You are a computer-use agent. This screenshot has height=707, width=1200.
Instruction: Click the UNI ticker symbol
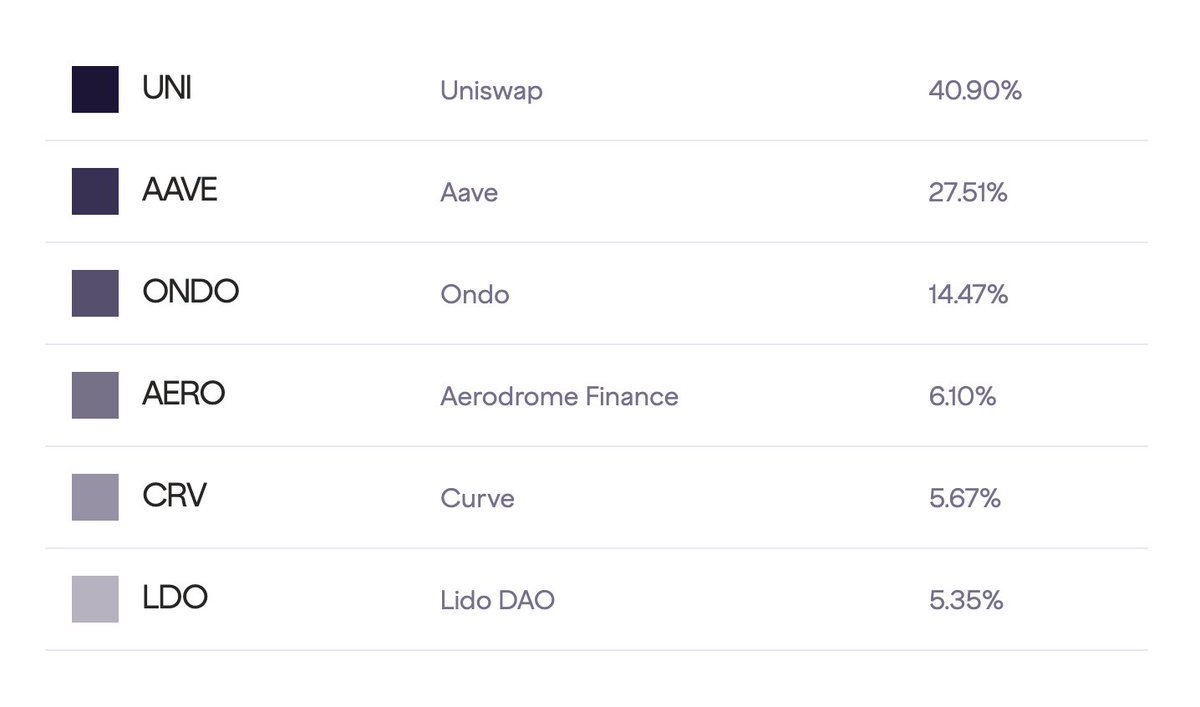coord(167,89)
